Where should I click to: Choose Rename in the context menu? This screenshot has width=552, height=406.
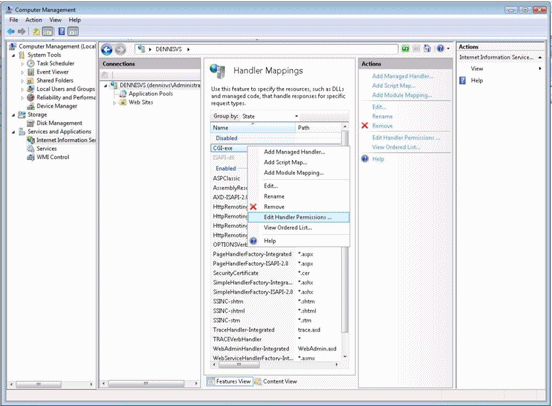click(x=299, y=196)
